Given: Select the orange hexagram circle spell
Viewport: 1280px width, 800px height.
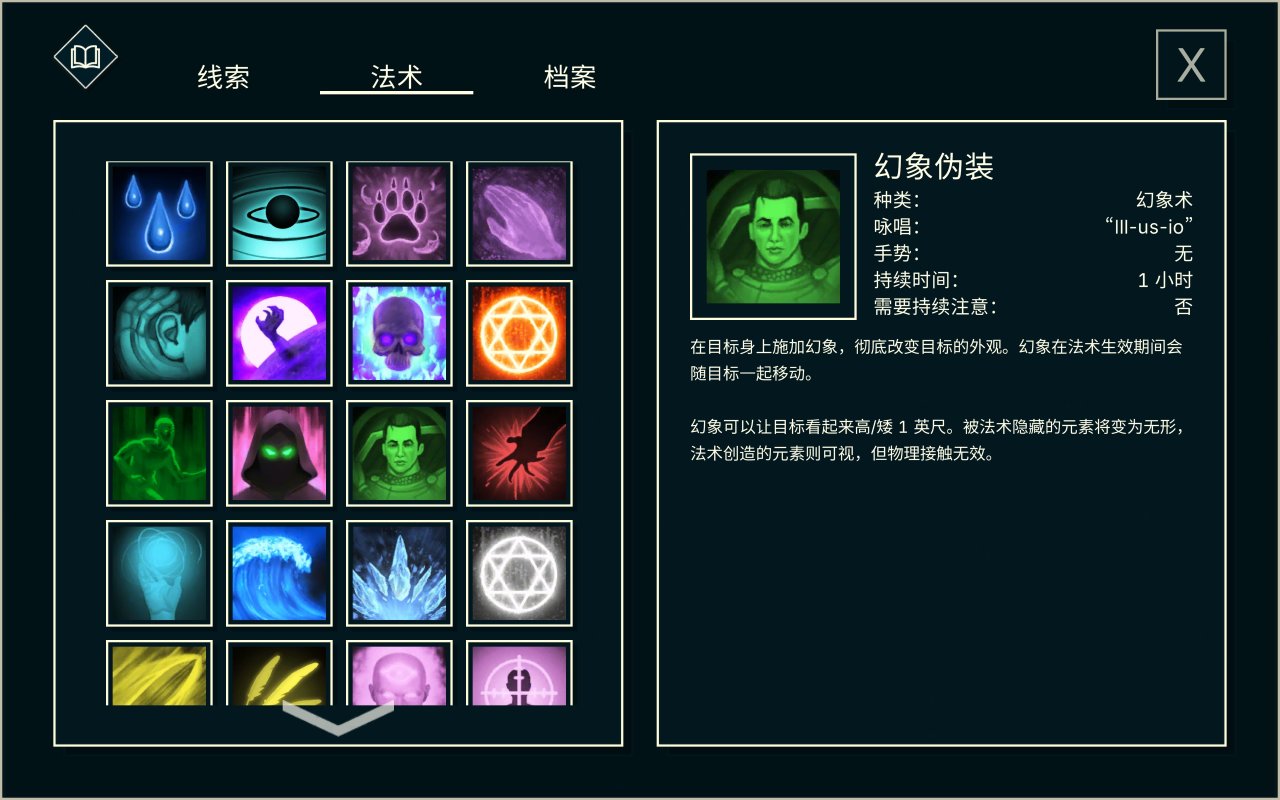Looking at the screenshot, I should click(x=519, y=334).
